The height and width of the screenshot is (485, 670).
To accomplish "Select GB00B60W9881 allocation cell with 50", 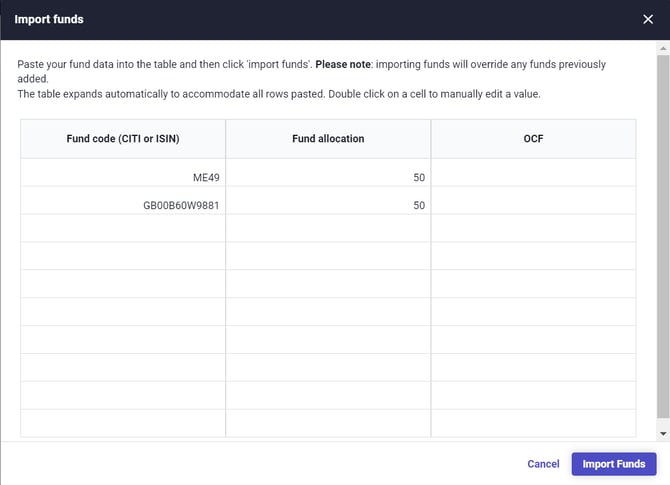I will [x=328, y=206].
